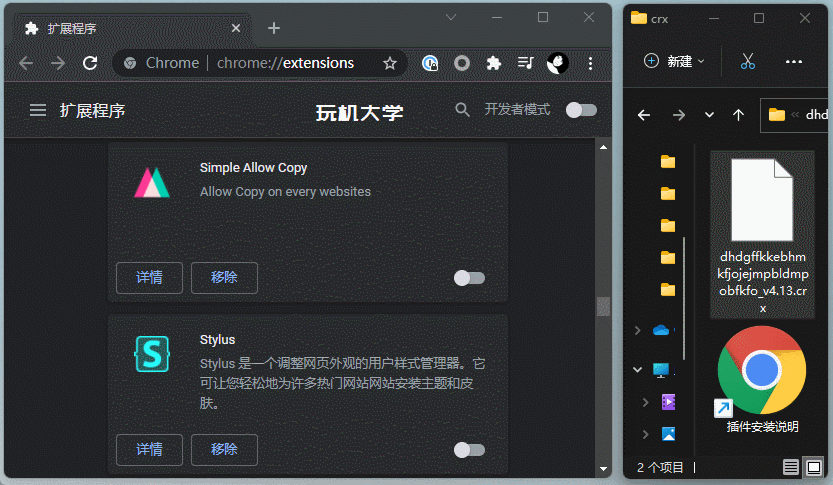Screen dimensions: 833x485
Task: Click the grey circle extension icon in toolbar
Action: coord(462,63)
